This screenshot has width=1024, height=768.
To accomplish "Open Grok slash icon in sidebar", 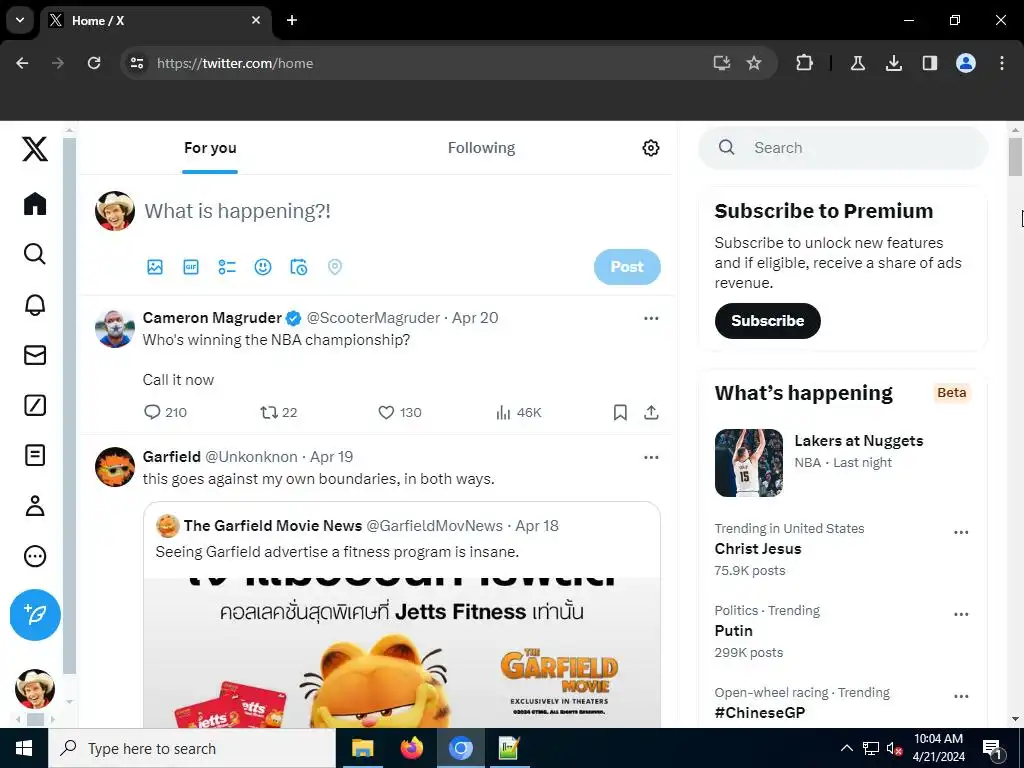I will coord(35,405).
